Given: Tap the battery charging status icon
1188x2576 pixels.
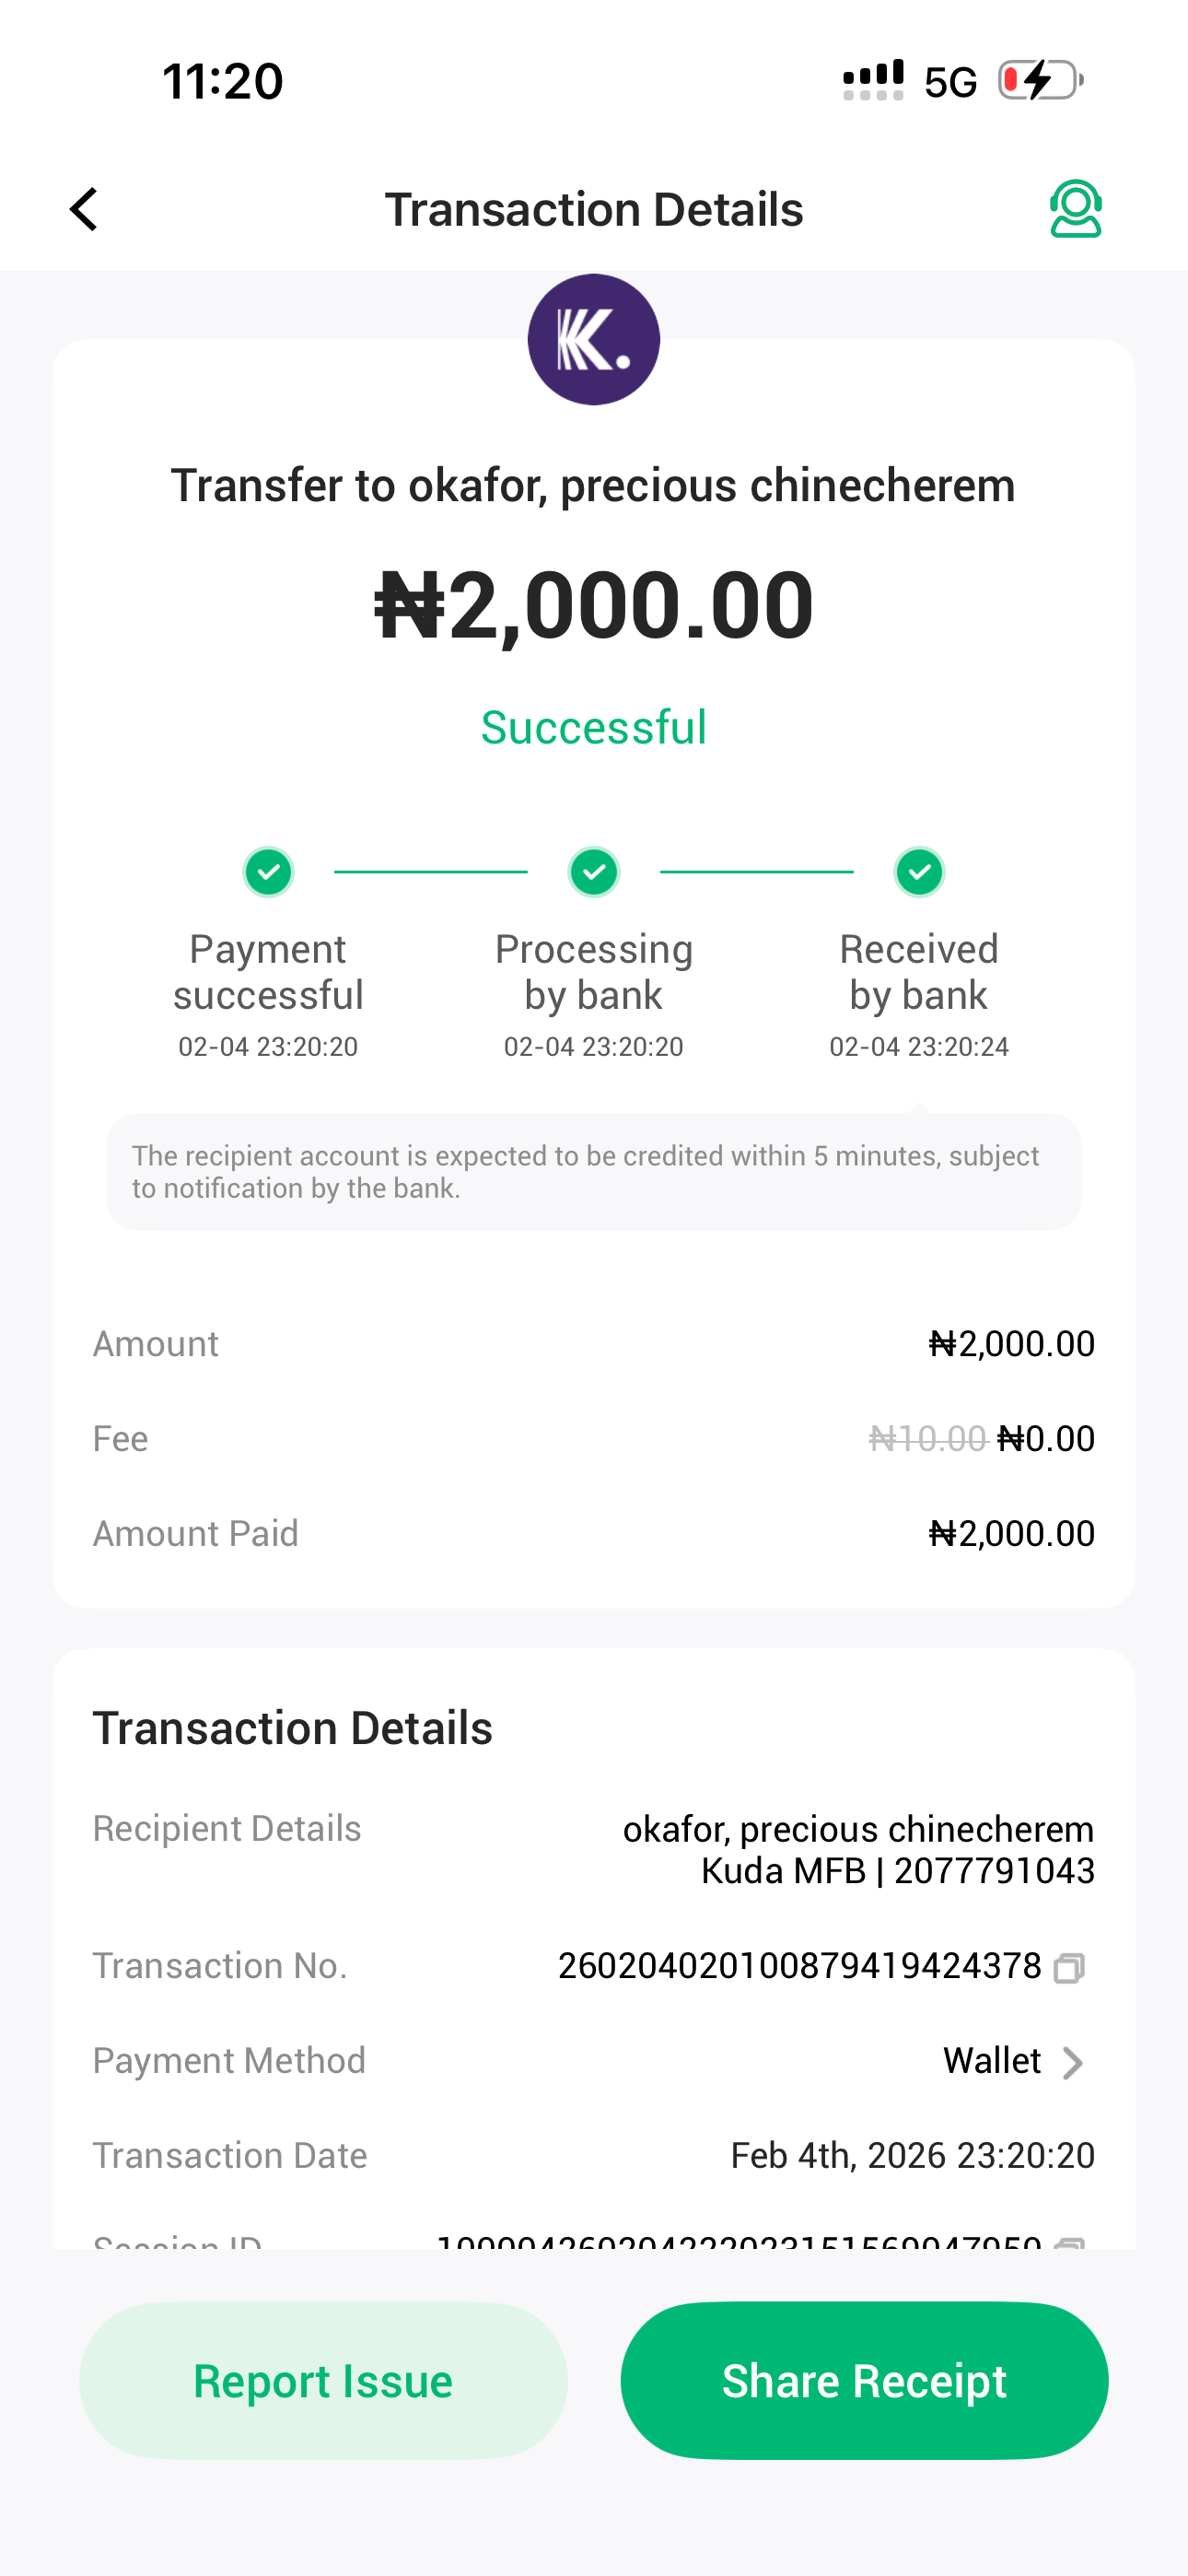Looking at the screenshot, I should coord(1040,80).
